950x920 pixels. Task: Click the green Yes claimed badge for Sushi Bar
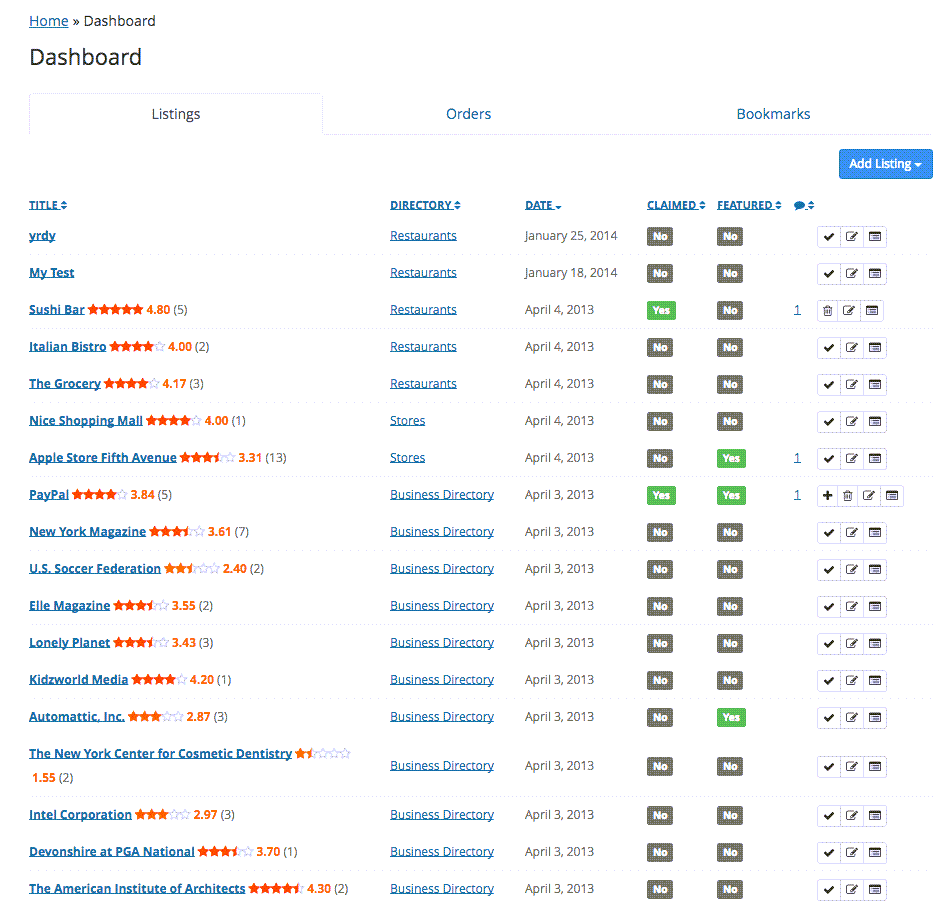pyautogui.click(x=661, y=310)
